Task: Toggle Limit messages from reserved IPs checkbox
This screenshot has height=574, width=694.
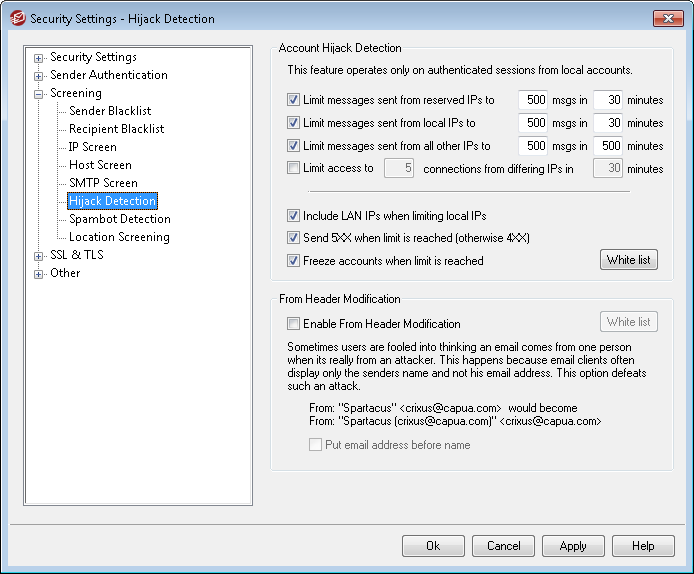Action: tap(293, 100)
